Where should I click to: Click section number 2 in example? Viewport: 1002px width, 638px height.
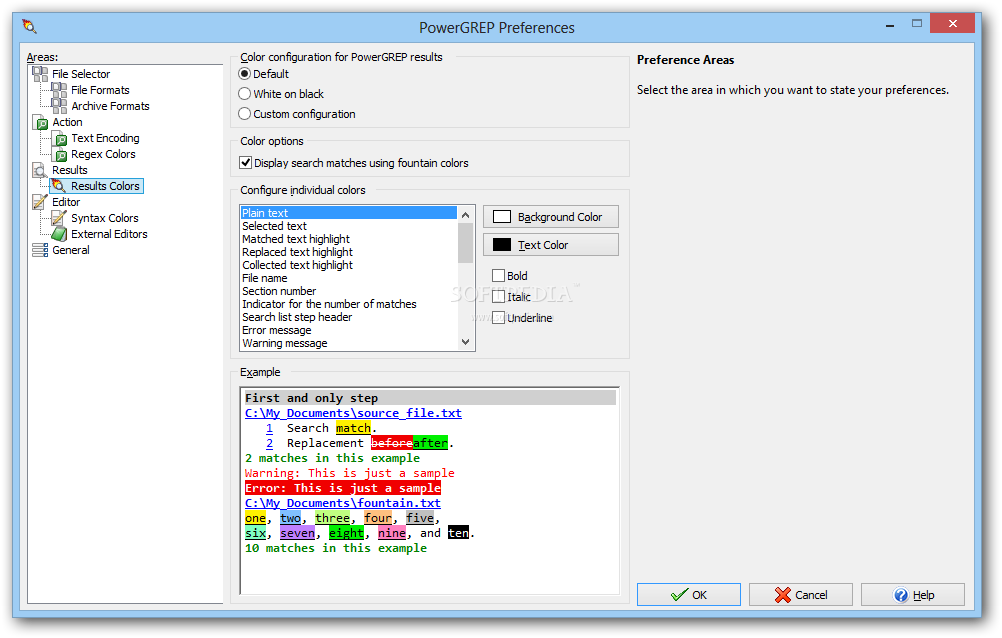[269, 443]
